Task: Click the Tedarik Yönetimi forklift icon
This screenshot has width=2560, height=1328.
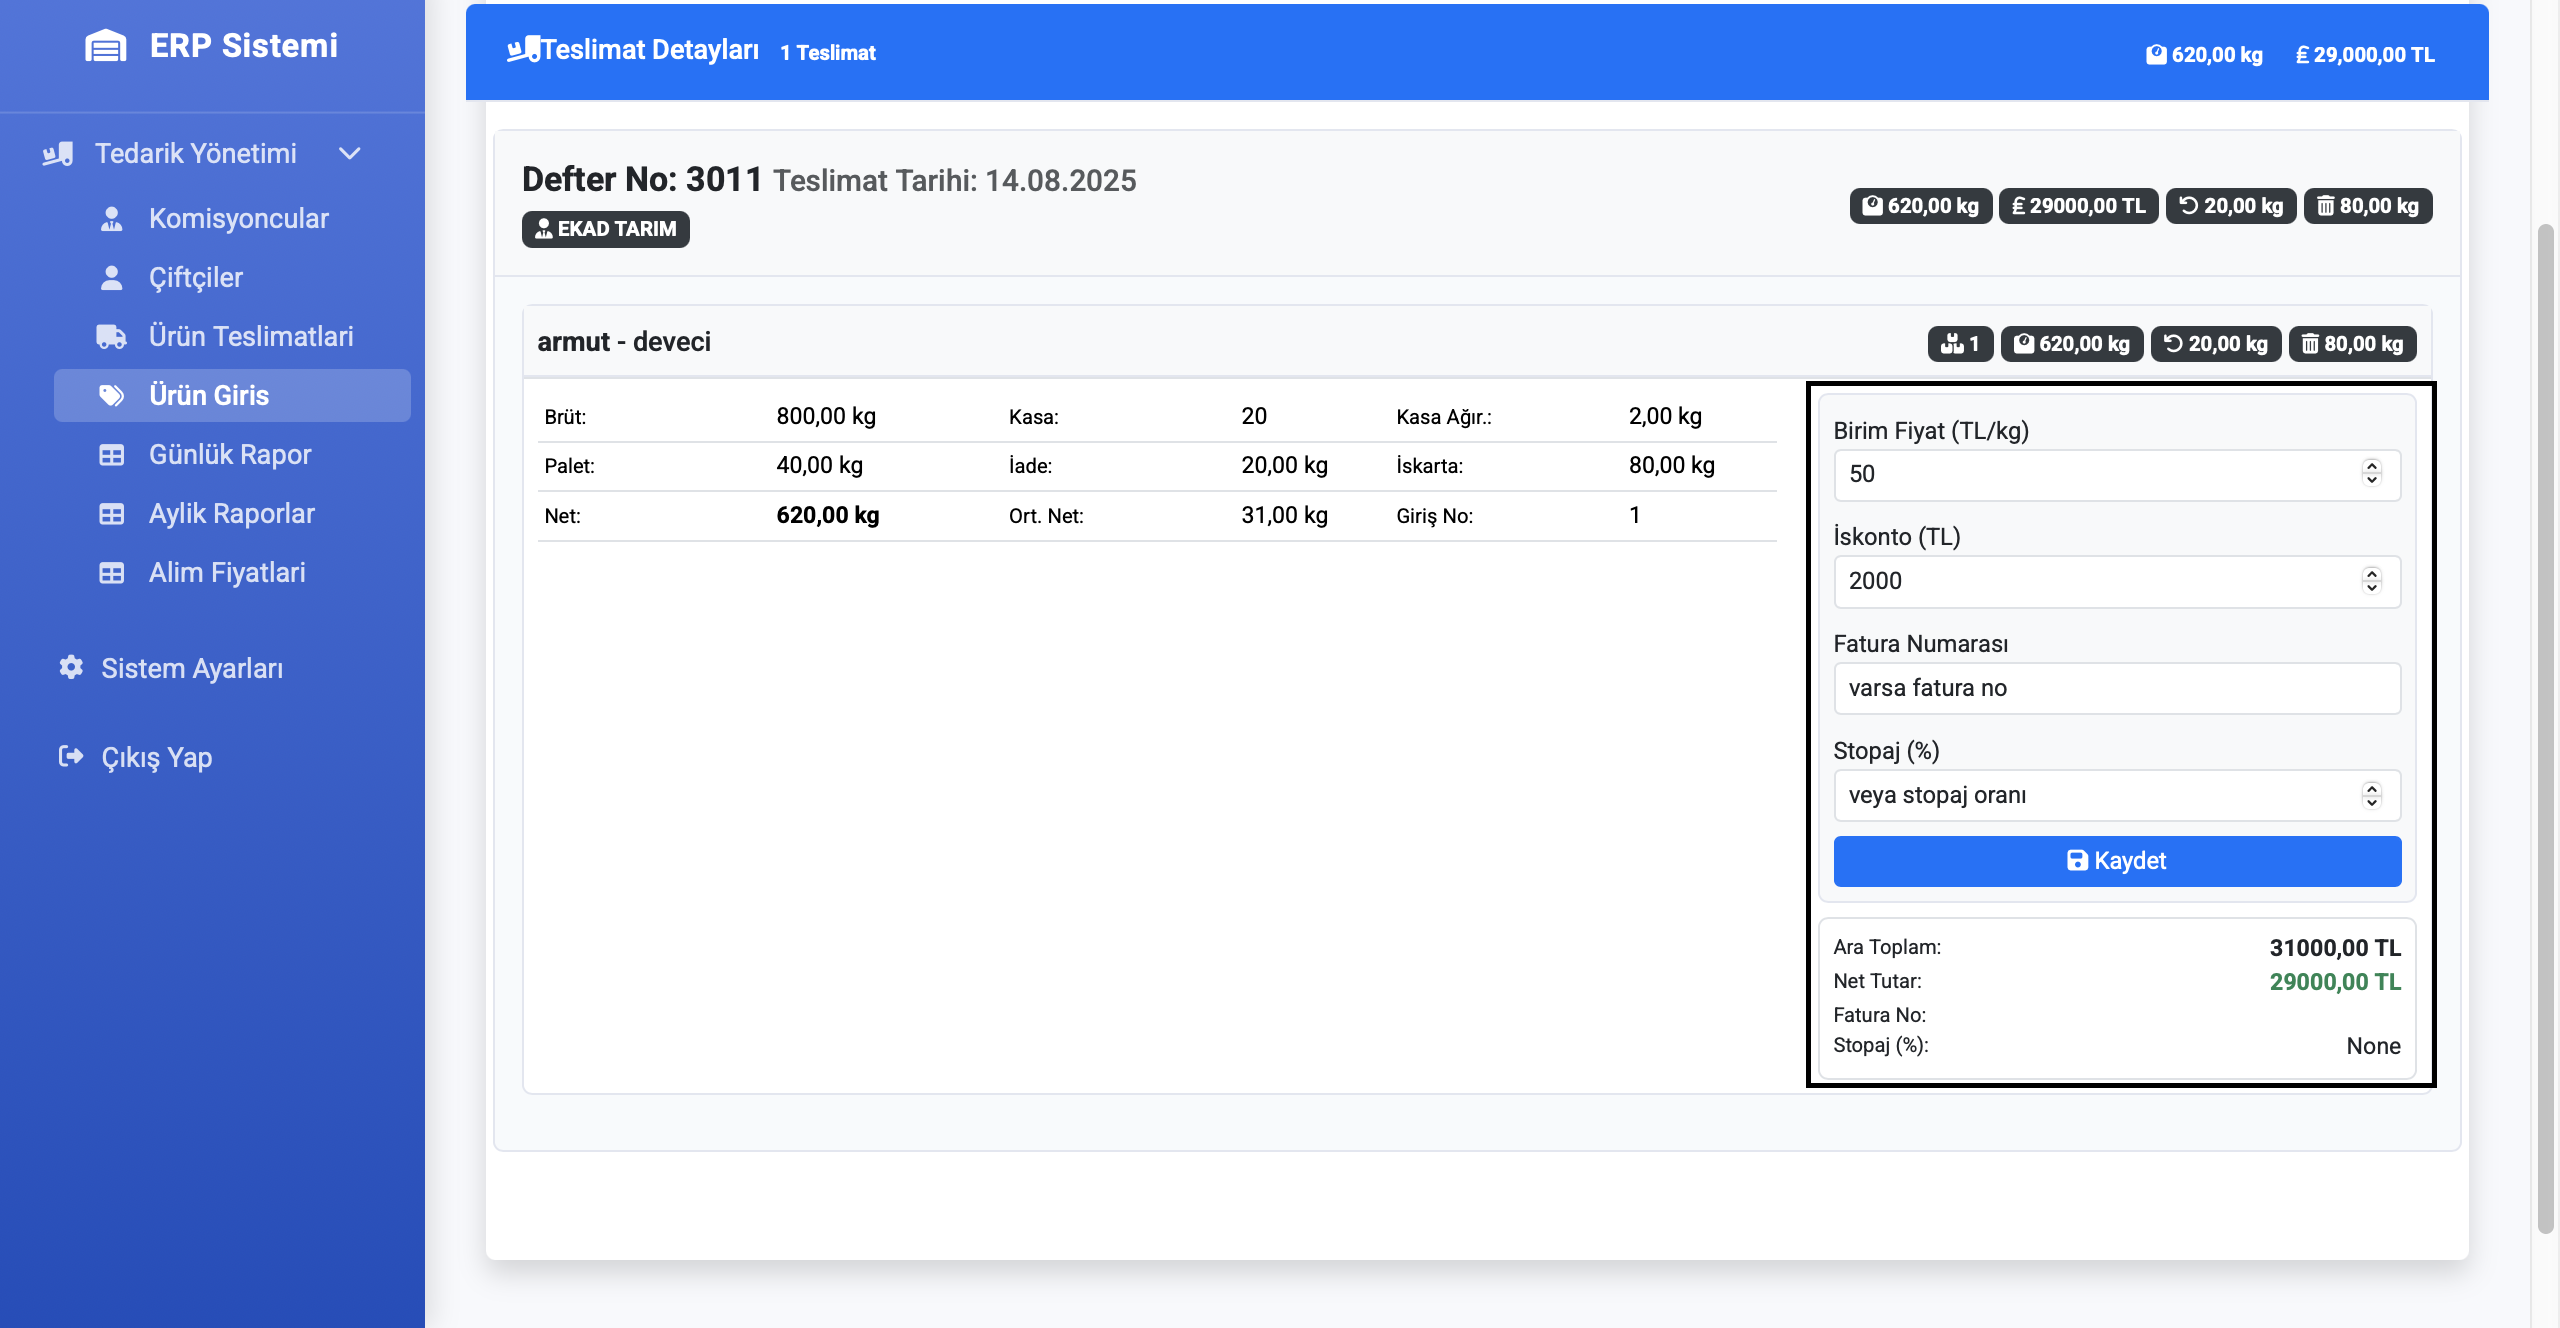Action: pyautogui.click(x=58, y=154)
